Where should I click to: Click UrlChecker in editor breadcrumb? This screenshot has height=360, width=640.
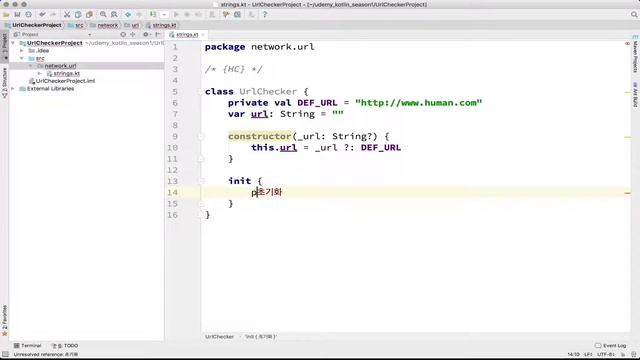pos(219,337)
